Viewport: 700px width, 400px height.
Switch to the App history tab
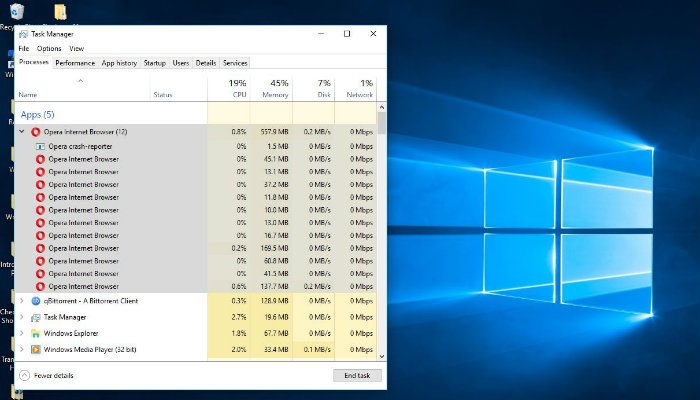tap(119, 63)
